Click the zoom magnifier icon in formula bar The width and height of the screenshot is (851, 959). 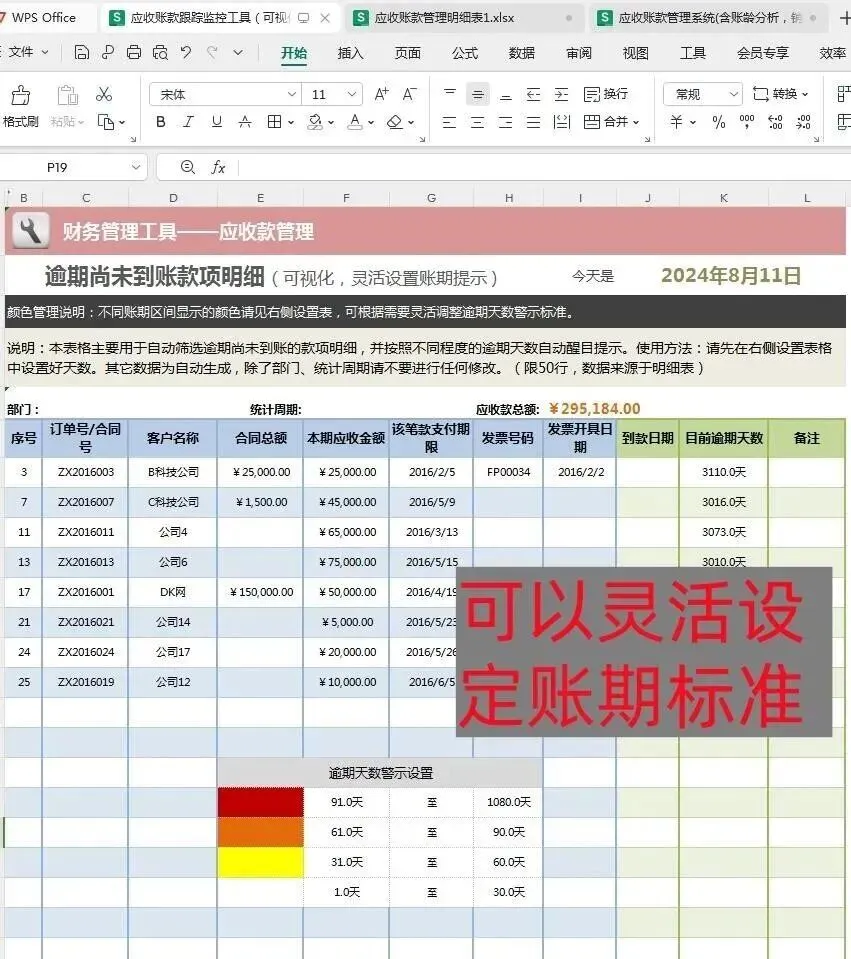[188, 167]
